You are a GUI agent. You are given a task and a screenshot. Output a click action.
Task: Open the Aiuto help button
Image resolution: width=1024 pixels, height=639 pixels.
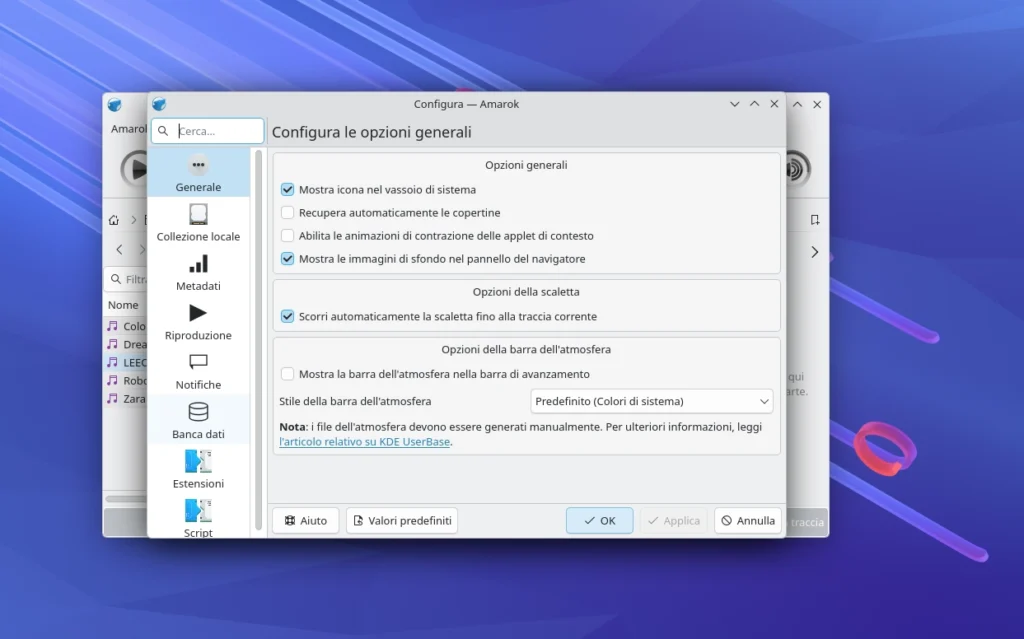305,521
